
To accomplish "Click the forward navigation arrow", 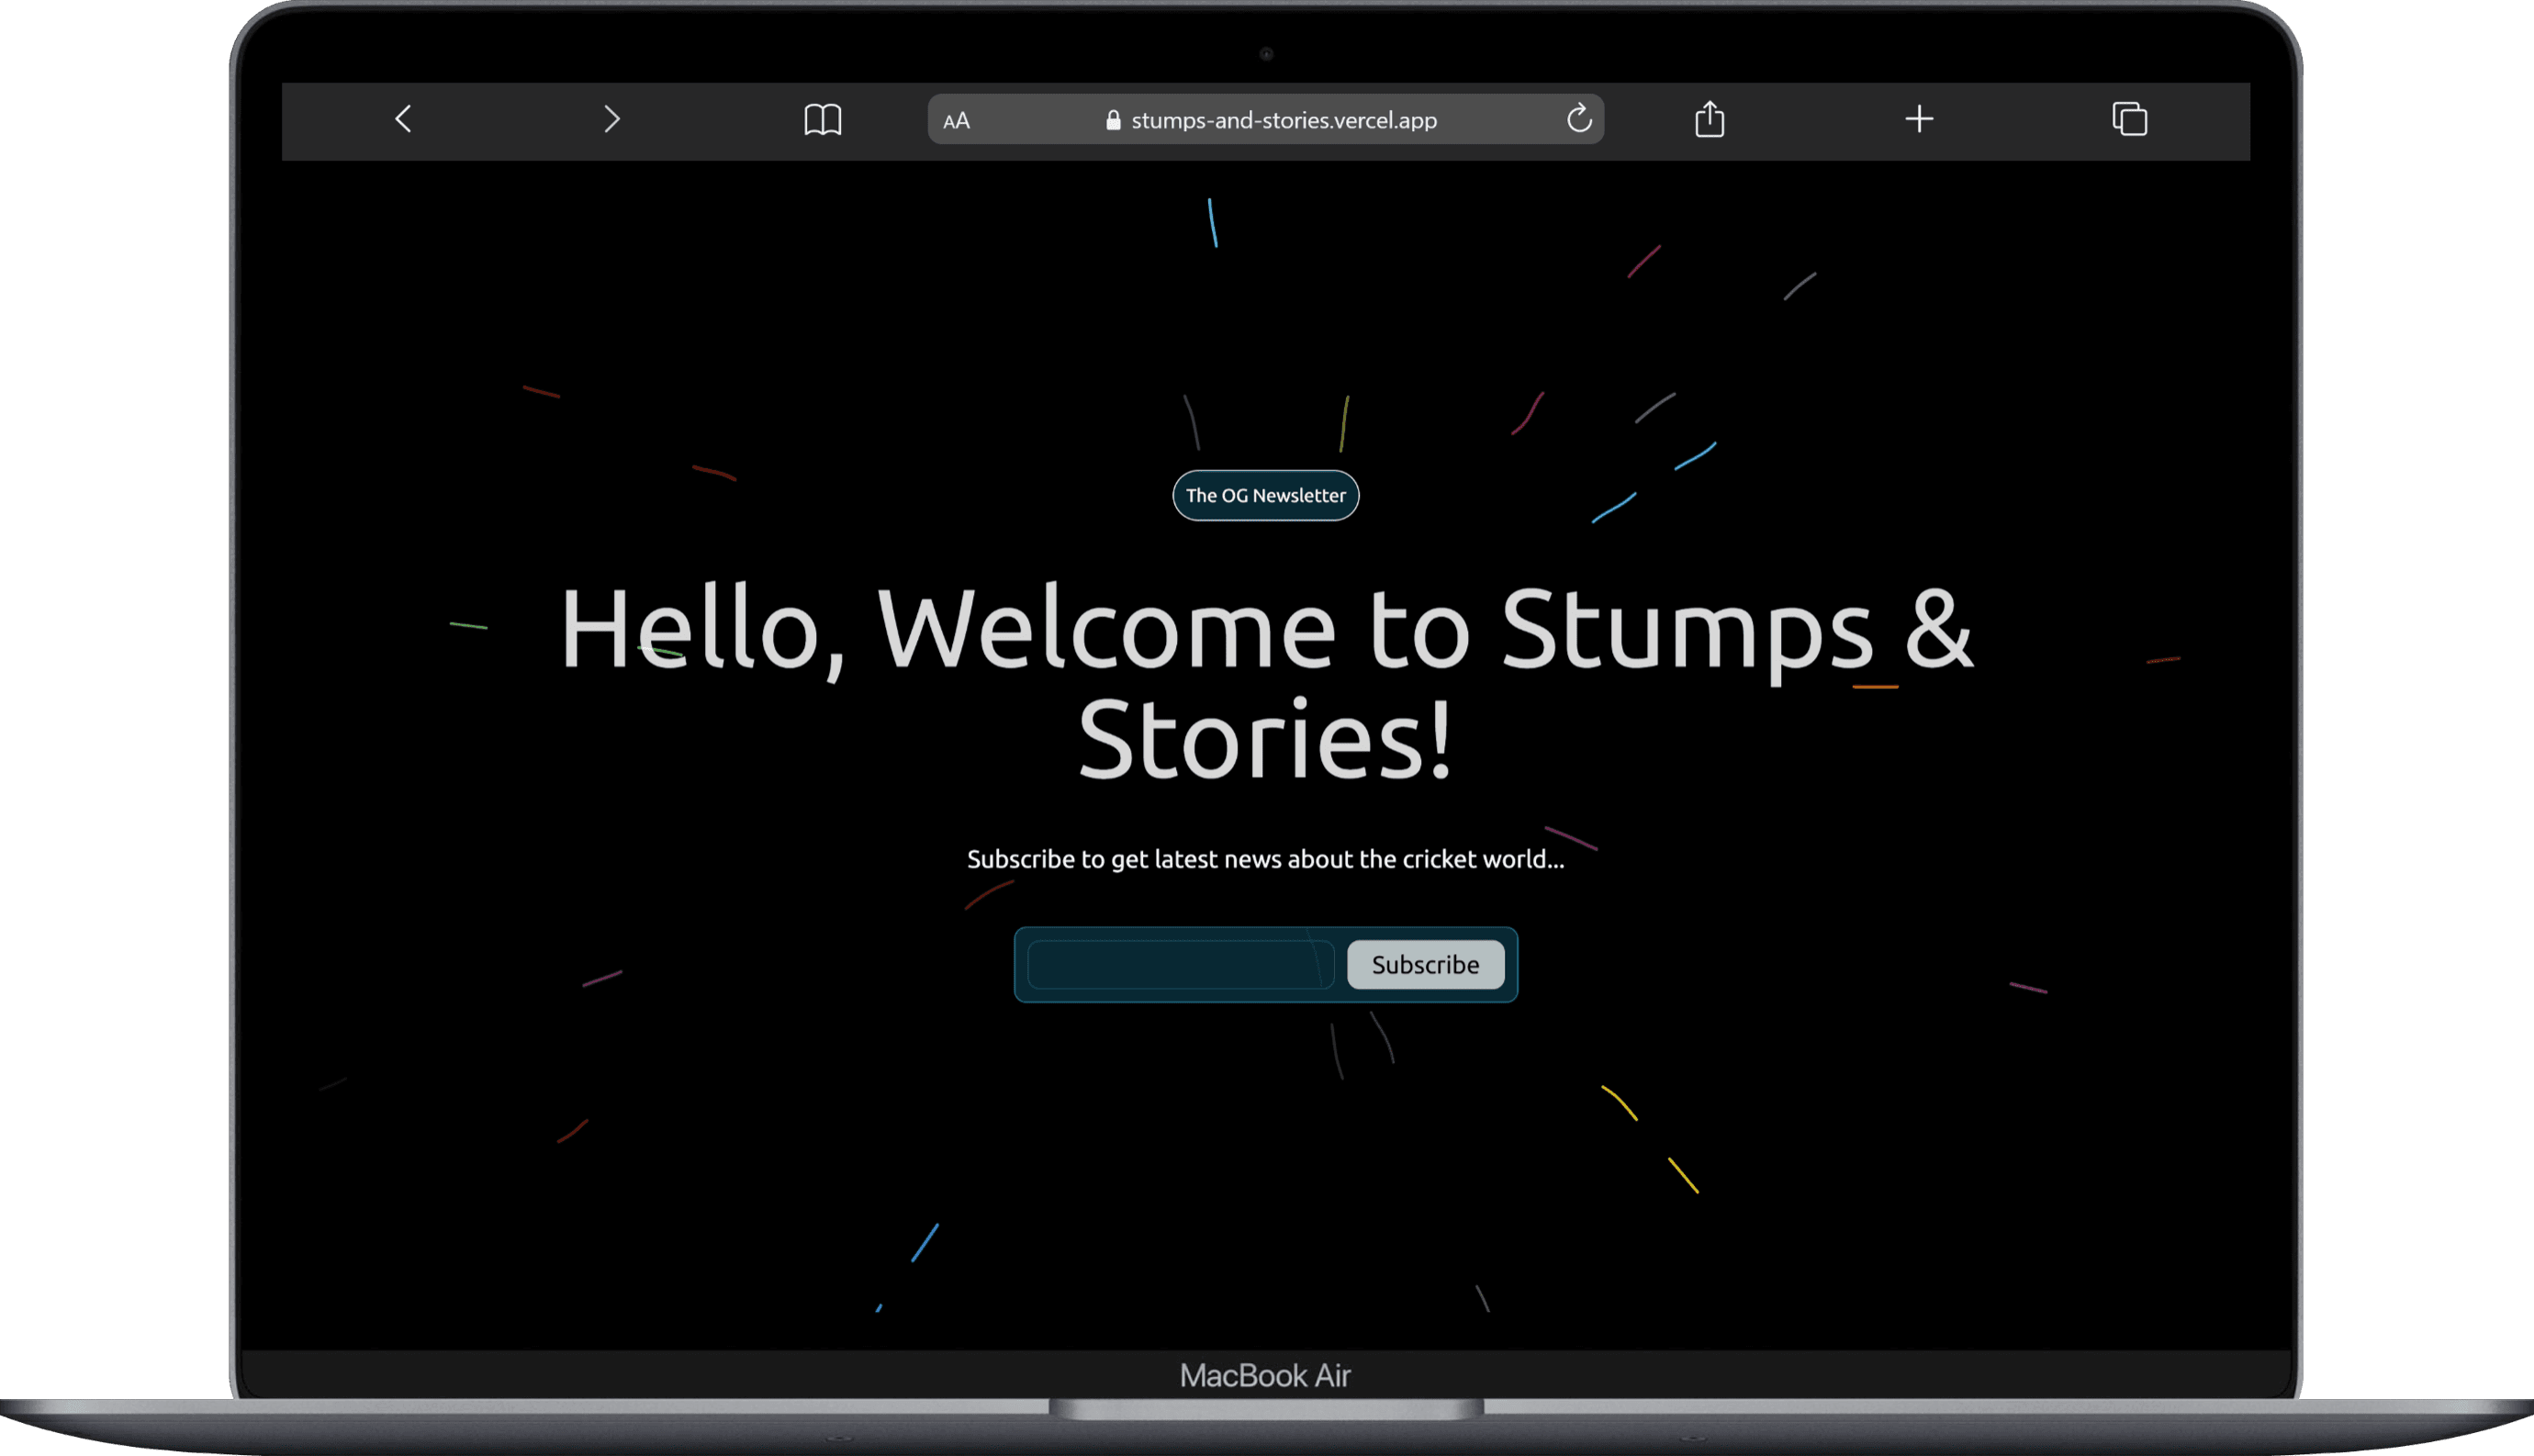I will pyautogui.click(x=612, y=119).
